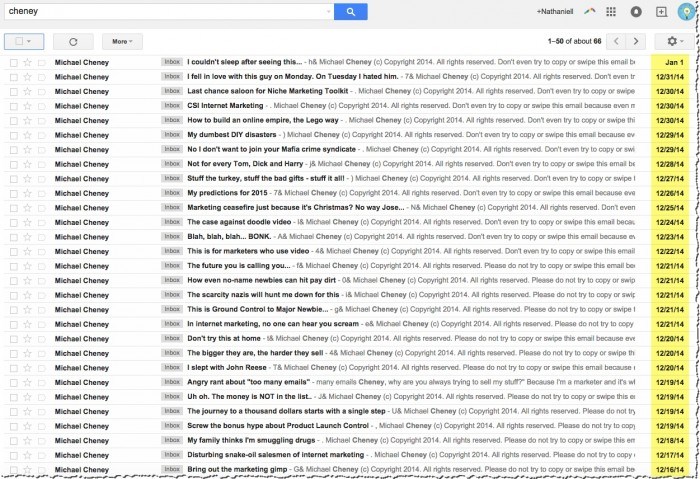Star the 'CSI Internet Marketing' email
Image resolution: width=700 pixels, height=479 pixels.
pyautogui.click(x=27, y=106)
